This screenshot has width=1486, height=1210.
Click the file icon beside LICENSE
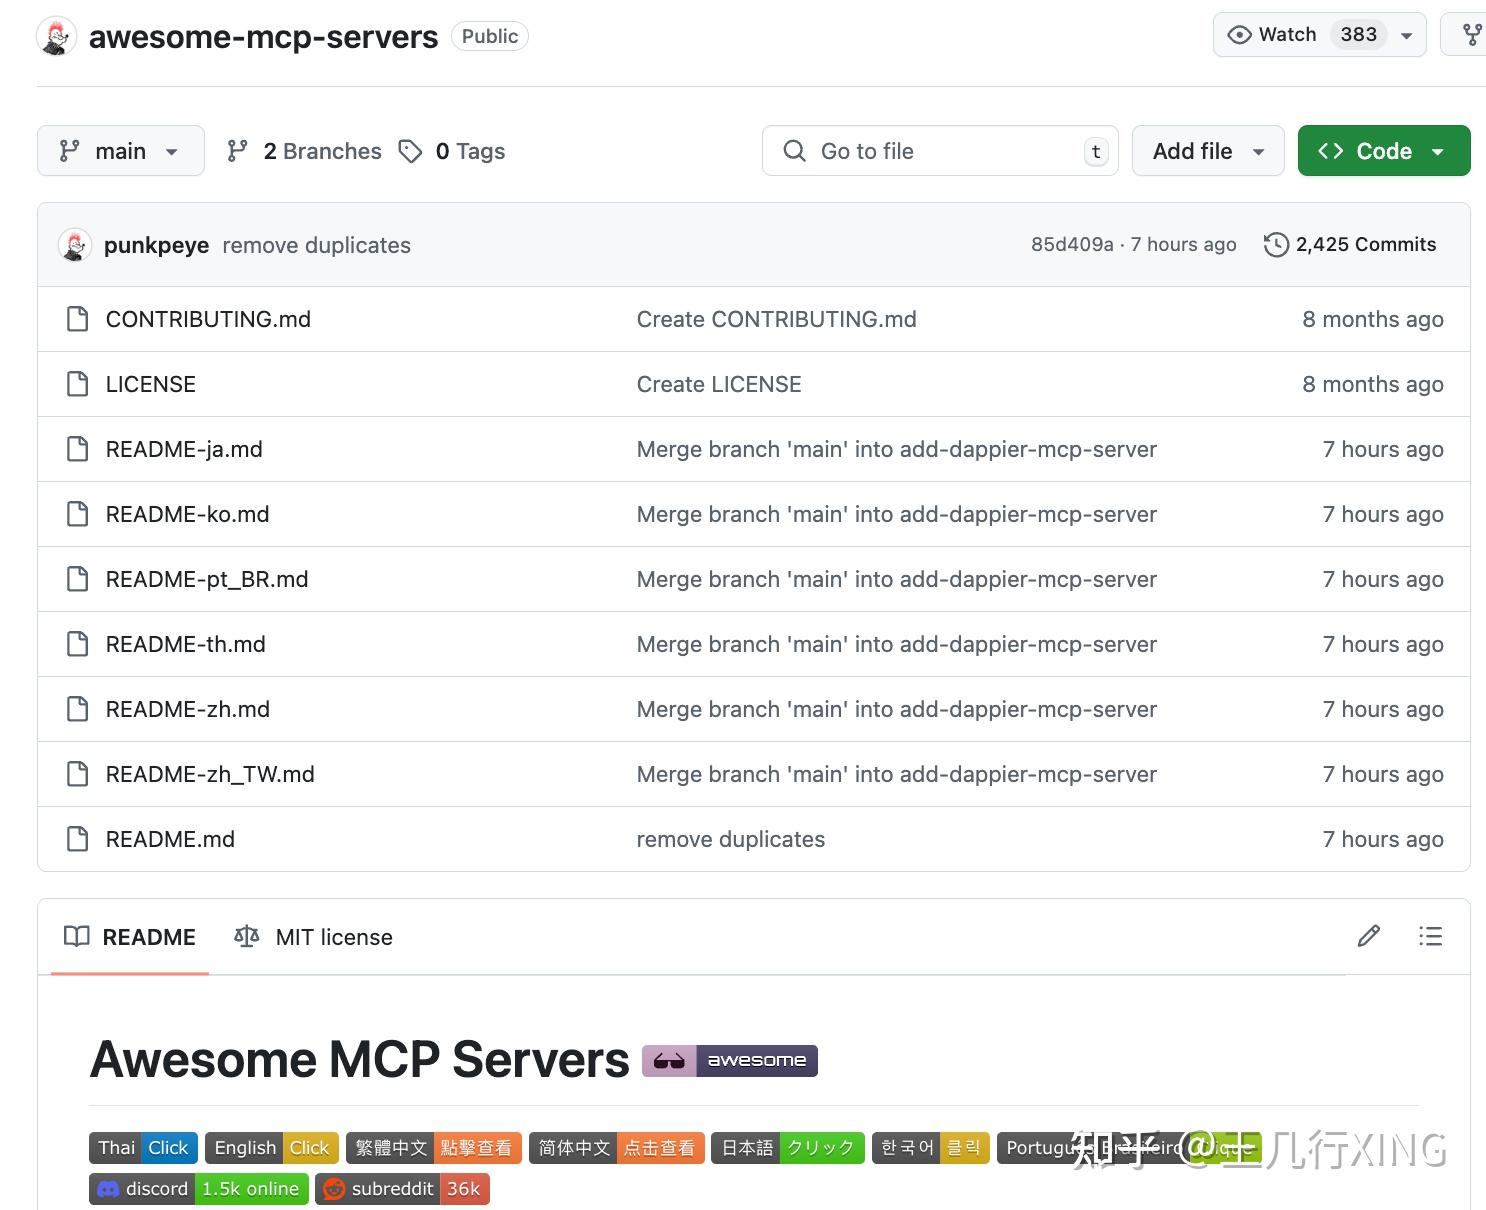pos(78,384)
